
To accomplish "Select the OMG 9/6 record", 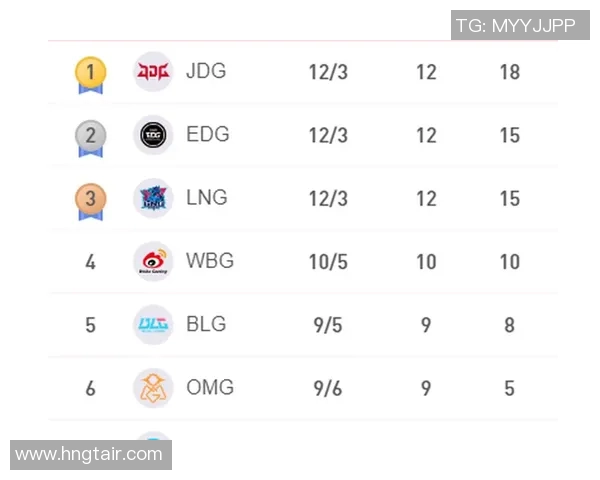I will [328, 389].
